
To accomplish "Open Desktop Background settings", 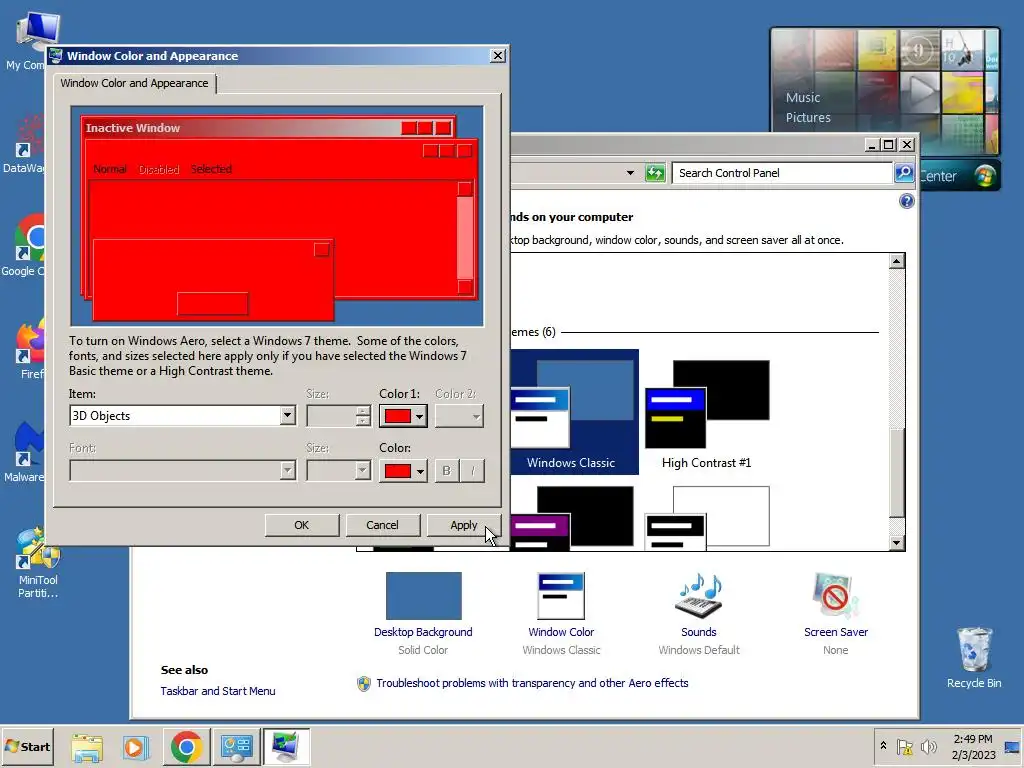I will [423, 613].
